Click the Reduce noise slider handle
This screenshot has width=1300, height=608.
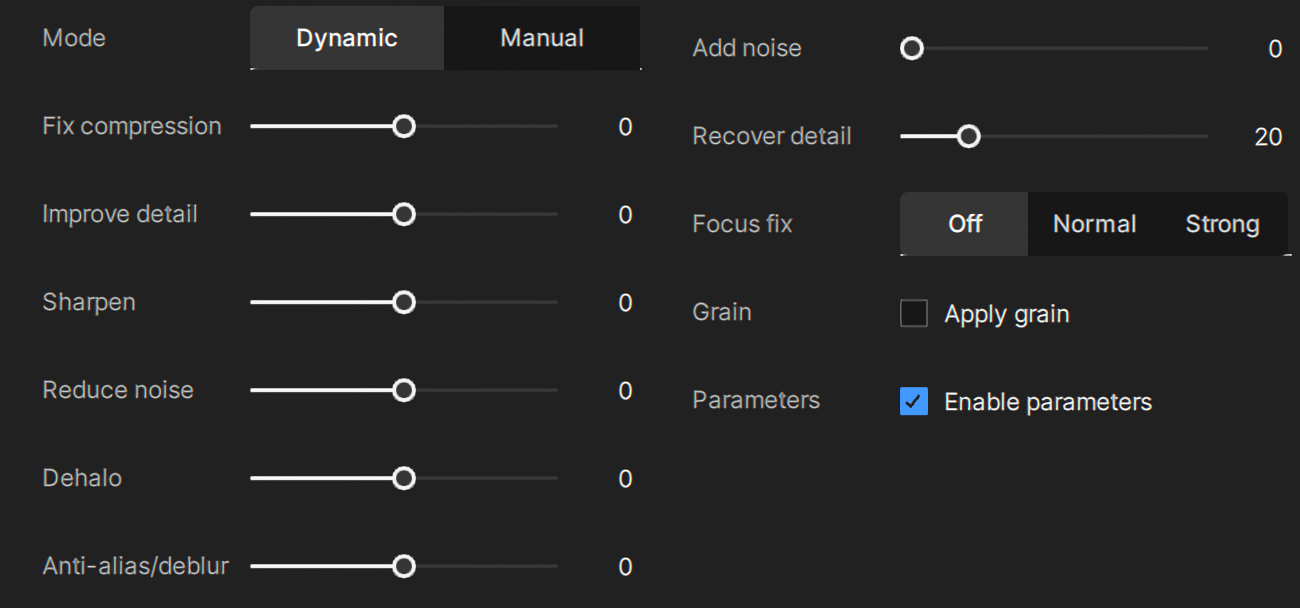coord(404,391)
